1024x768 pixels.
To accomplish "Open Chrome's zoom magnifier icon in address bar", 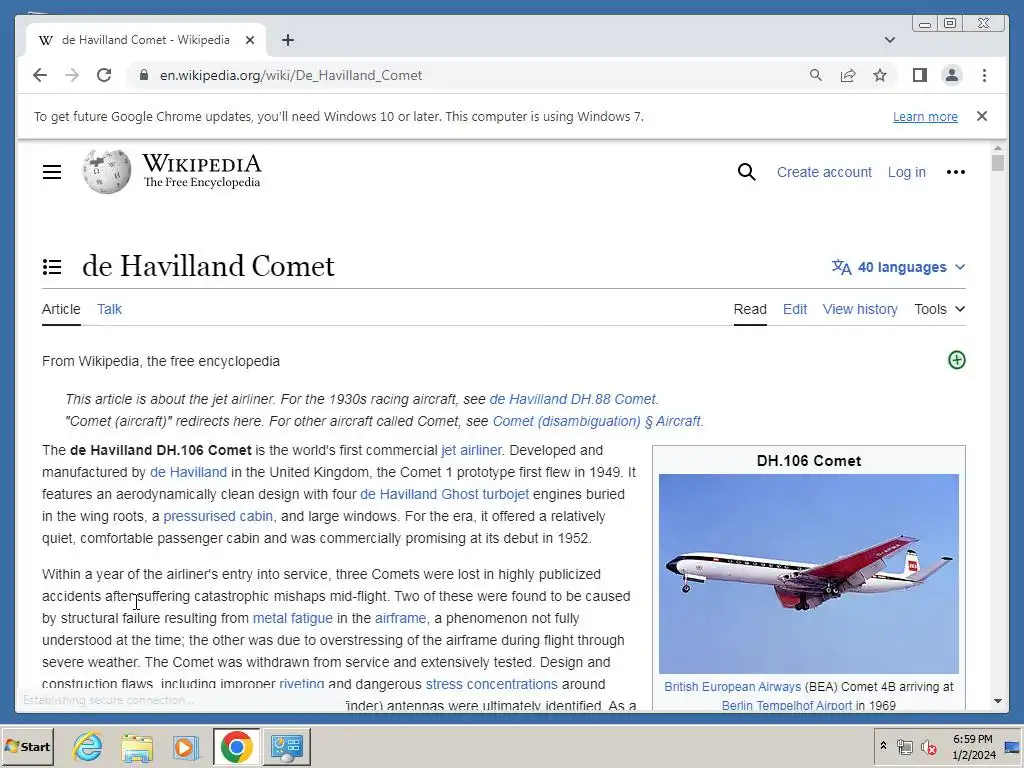I will pos(816,75).
